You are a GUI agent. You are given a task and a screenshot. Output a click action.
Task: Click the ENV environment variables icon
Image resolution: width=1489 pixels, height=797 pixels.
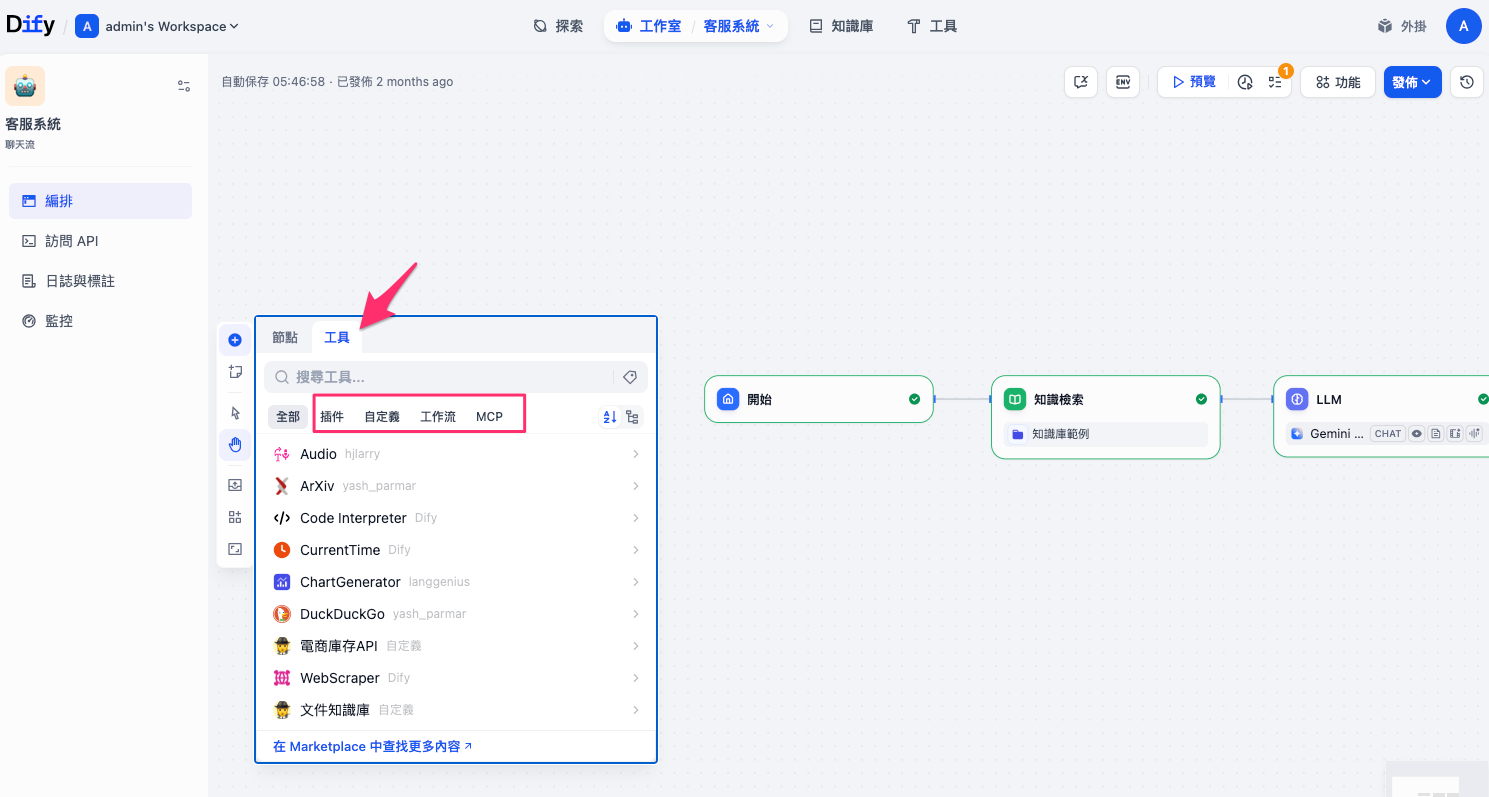pyautogui.click(x=1123, y=82)
